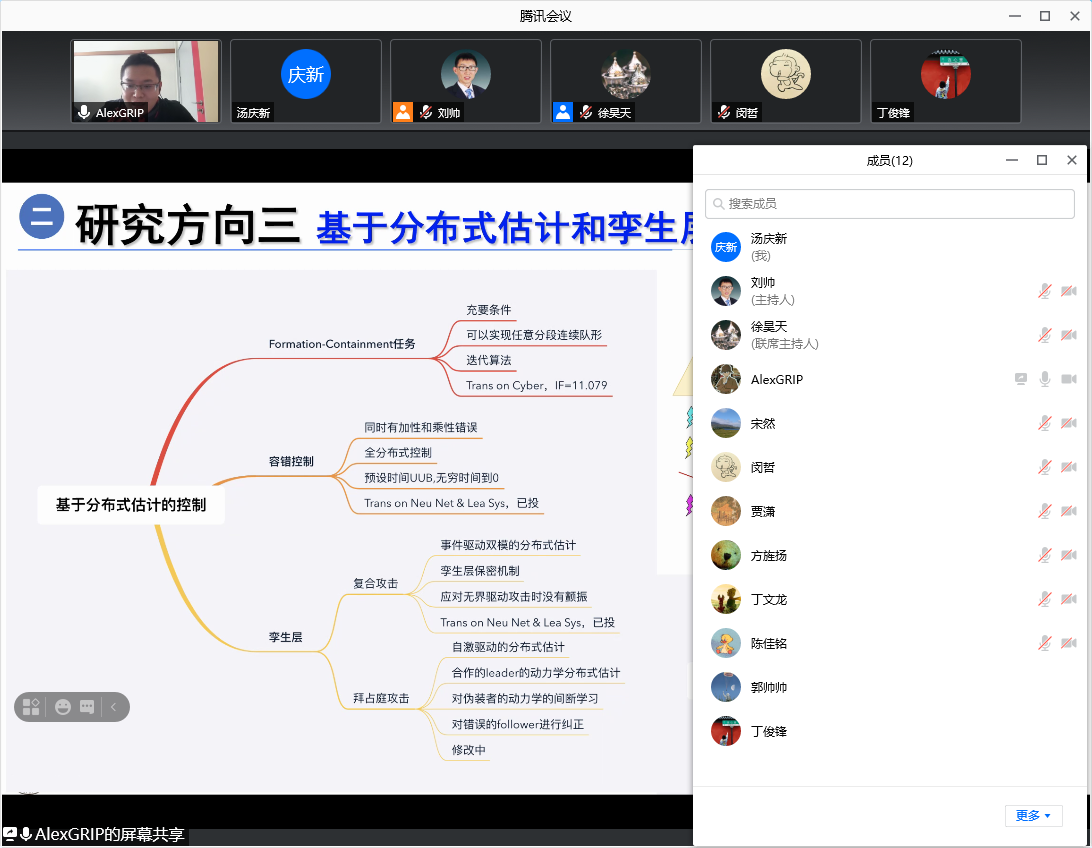Click the screen share icon beside AlexGRIP的屏幕共享
This screenshot has width=1092, height=848.
[10, 834]
